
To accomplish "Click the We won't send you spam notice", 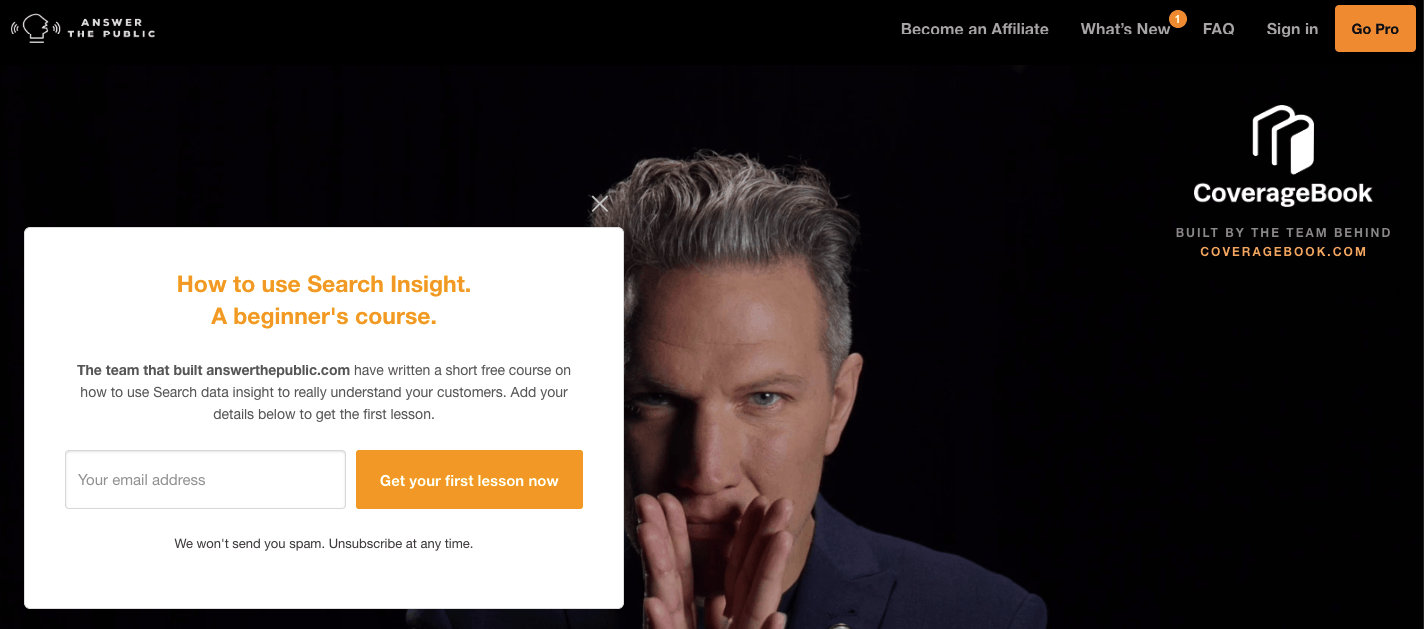I will pos(324,544).
